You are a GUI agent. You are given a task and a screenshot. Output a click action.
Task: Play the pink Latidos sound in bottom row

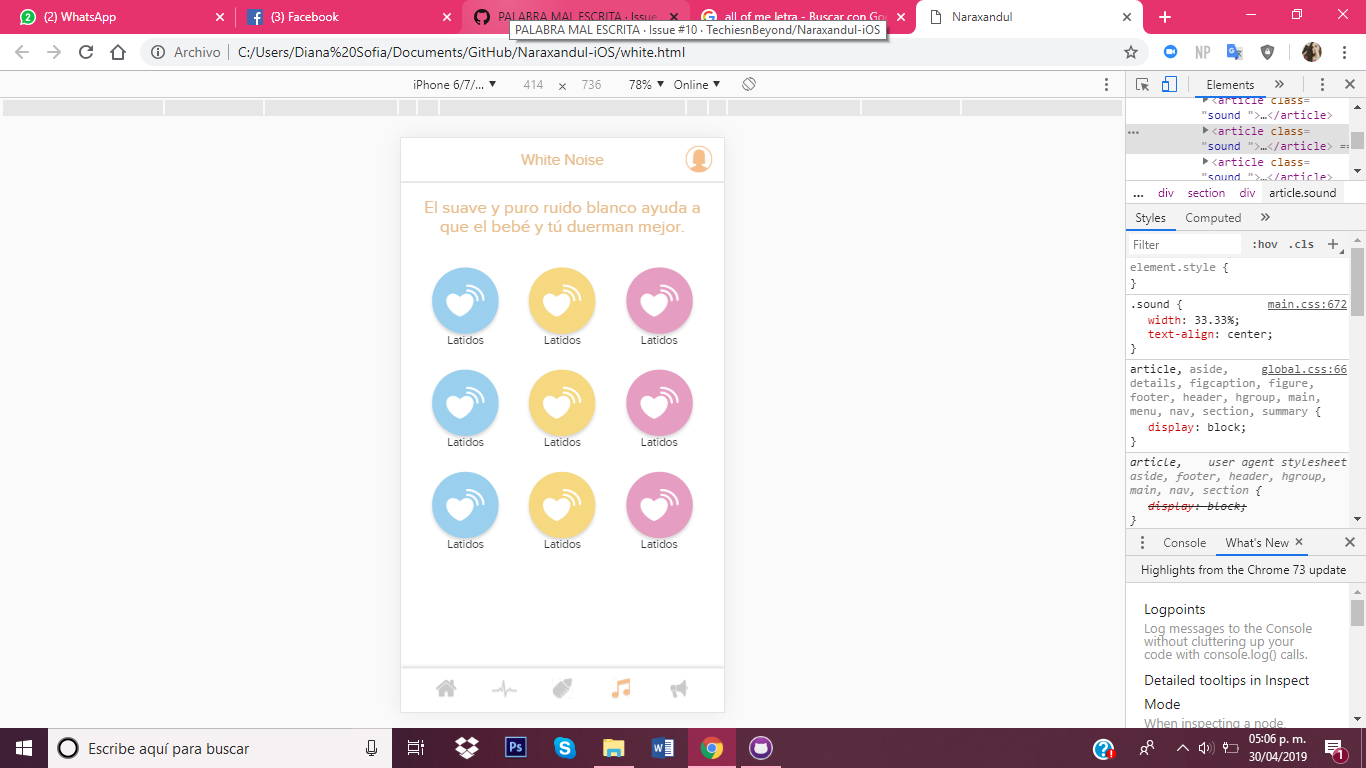coord(659,504)
